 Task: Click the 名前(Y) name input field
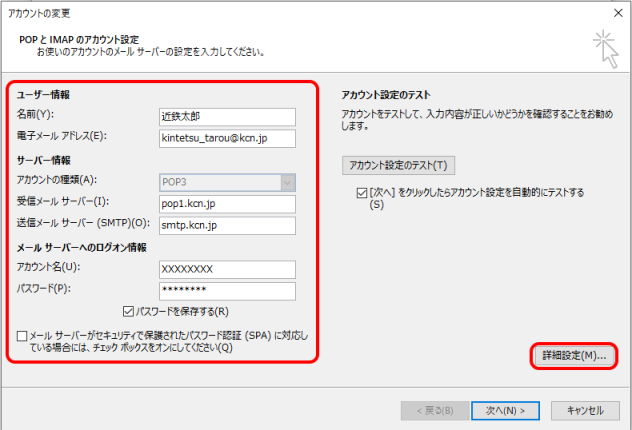point(227,117)
